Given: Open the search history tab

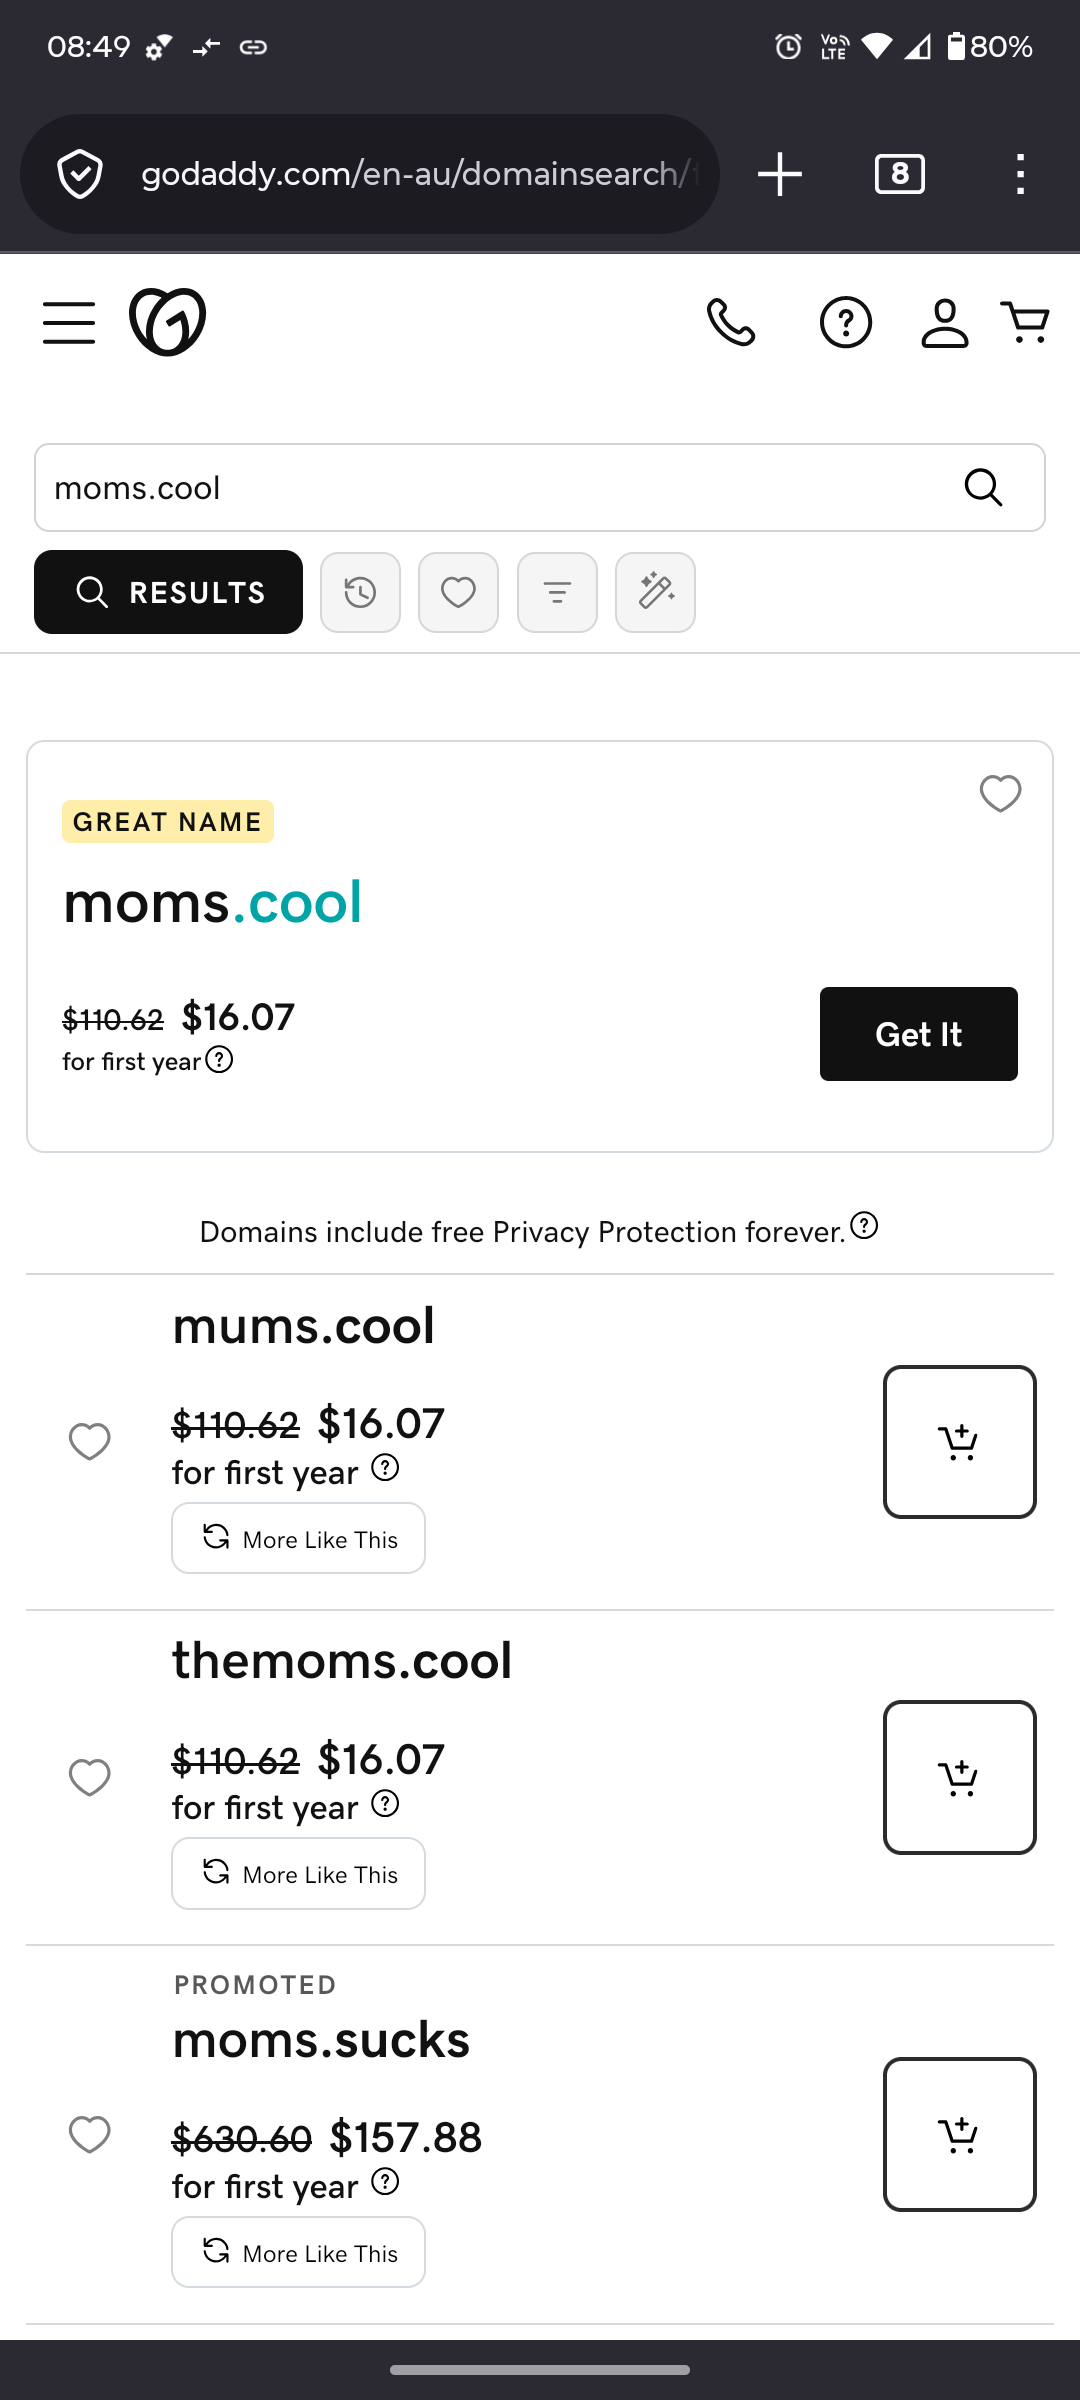Looking at the screenshot, I should tap(360, 593).
